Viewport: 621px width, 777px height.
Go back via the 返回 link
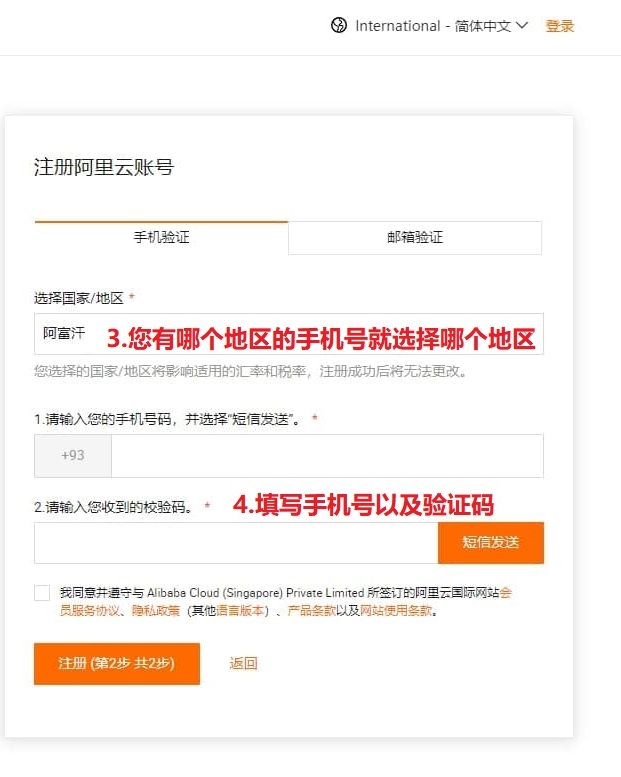tap(243, 663)
